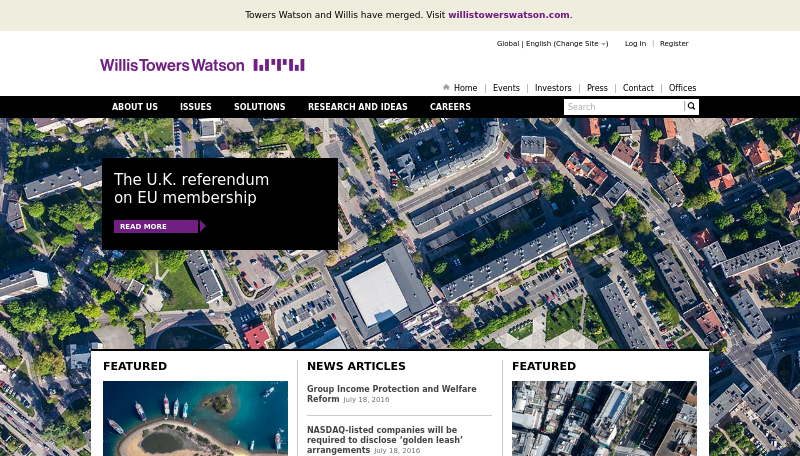This screenshot has width=800, height=456.
Task: Open the CAREERS menu
Action: click(450, 107)
